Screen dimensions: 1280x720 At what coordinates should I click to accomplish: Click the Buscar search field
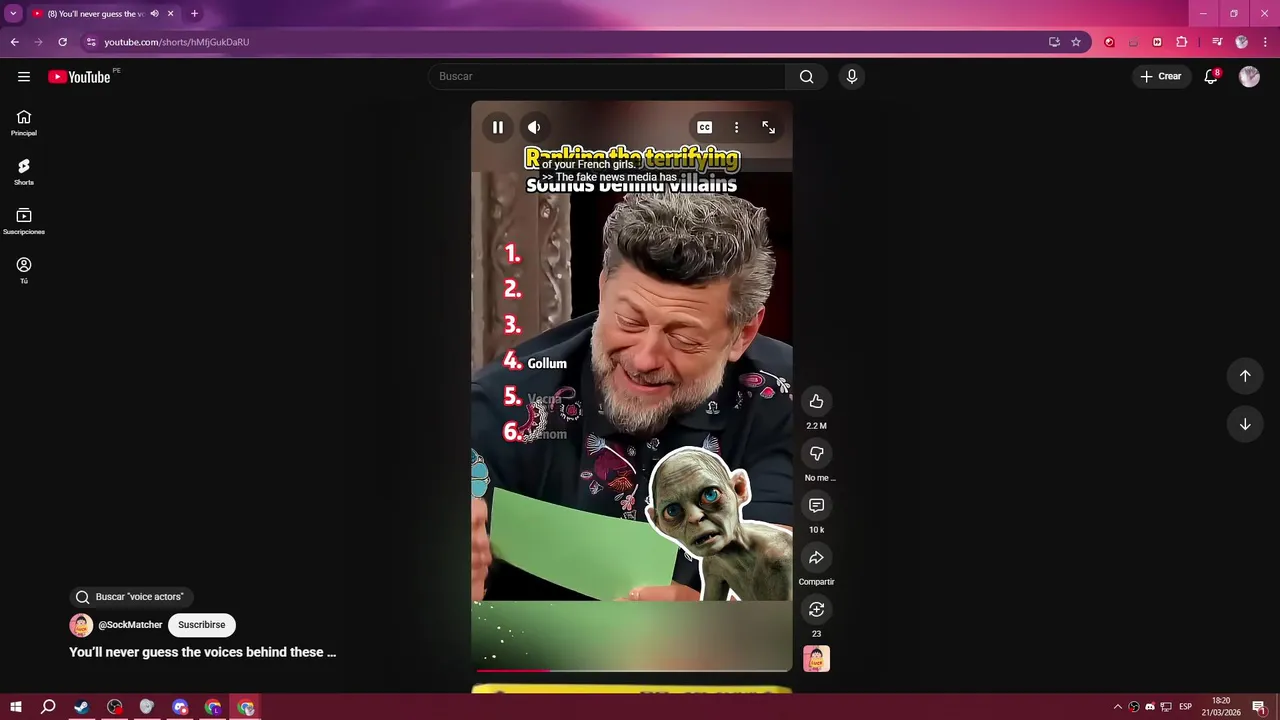tap(607, 77)
